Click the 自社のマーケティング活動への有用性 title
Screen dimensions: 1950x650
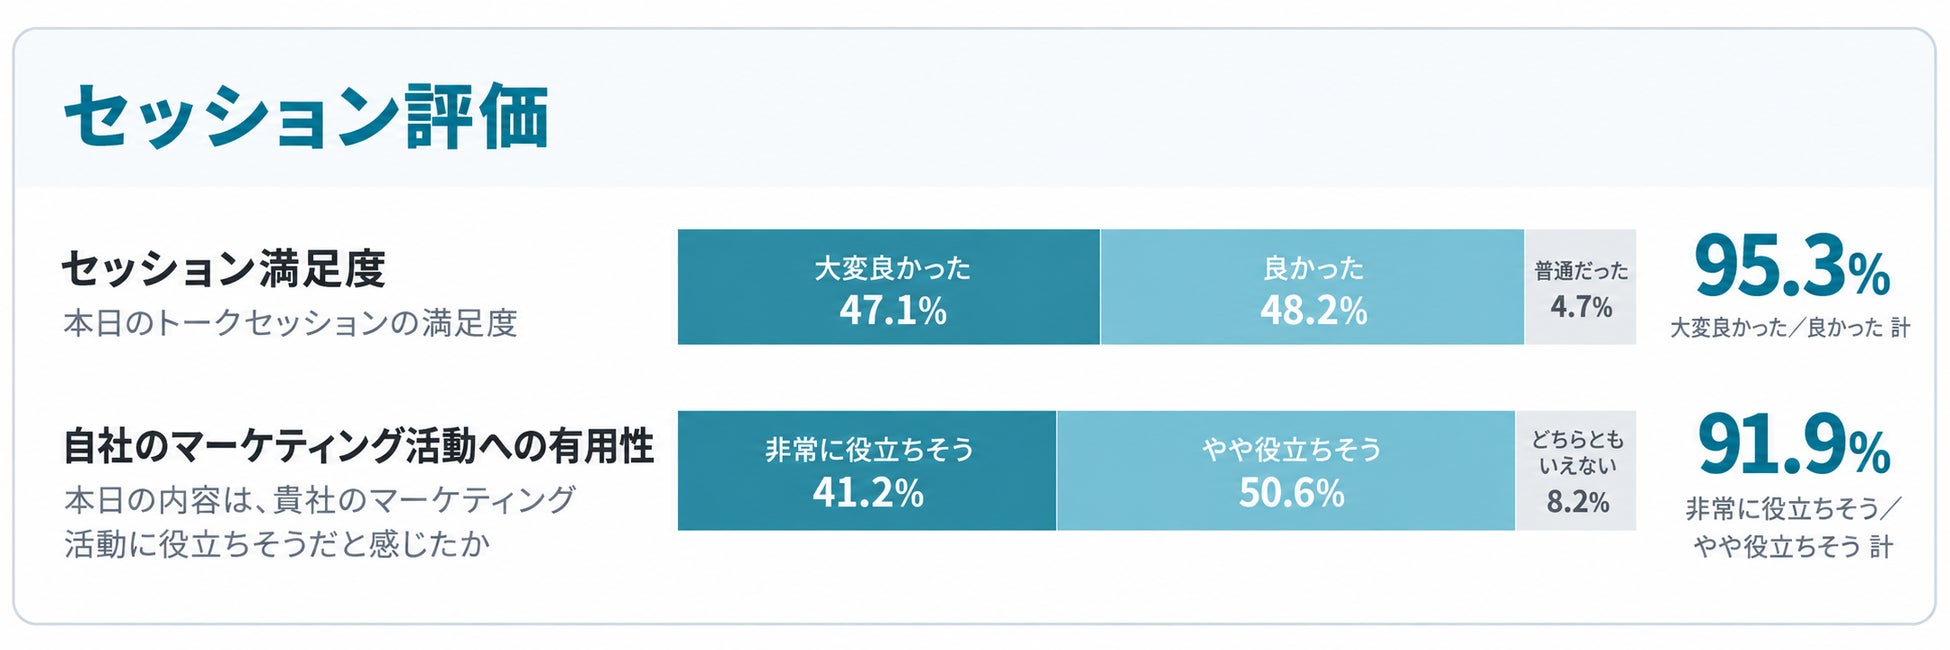pos(358,446)
